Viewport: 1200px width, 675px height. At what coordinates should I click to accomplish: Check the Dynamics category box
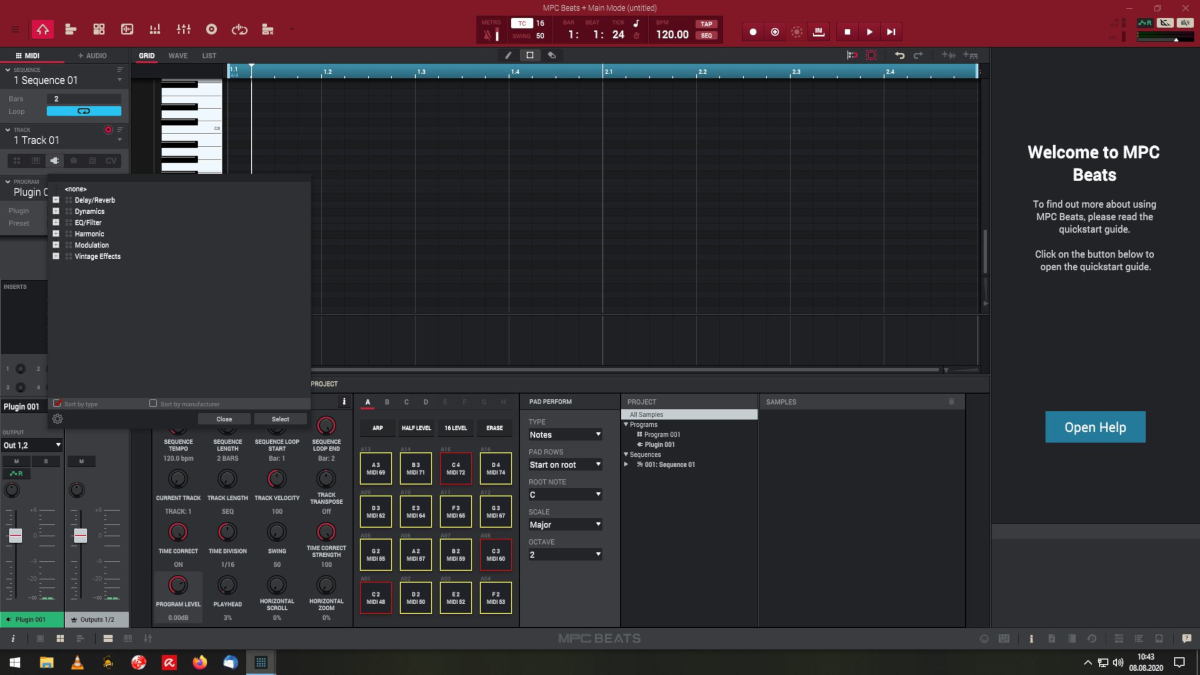click(57, 211)
